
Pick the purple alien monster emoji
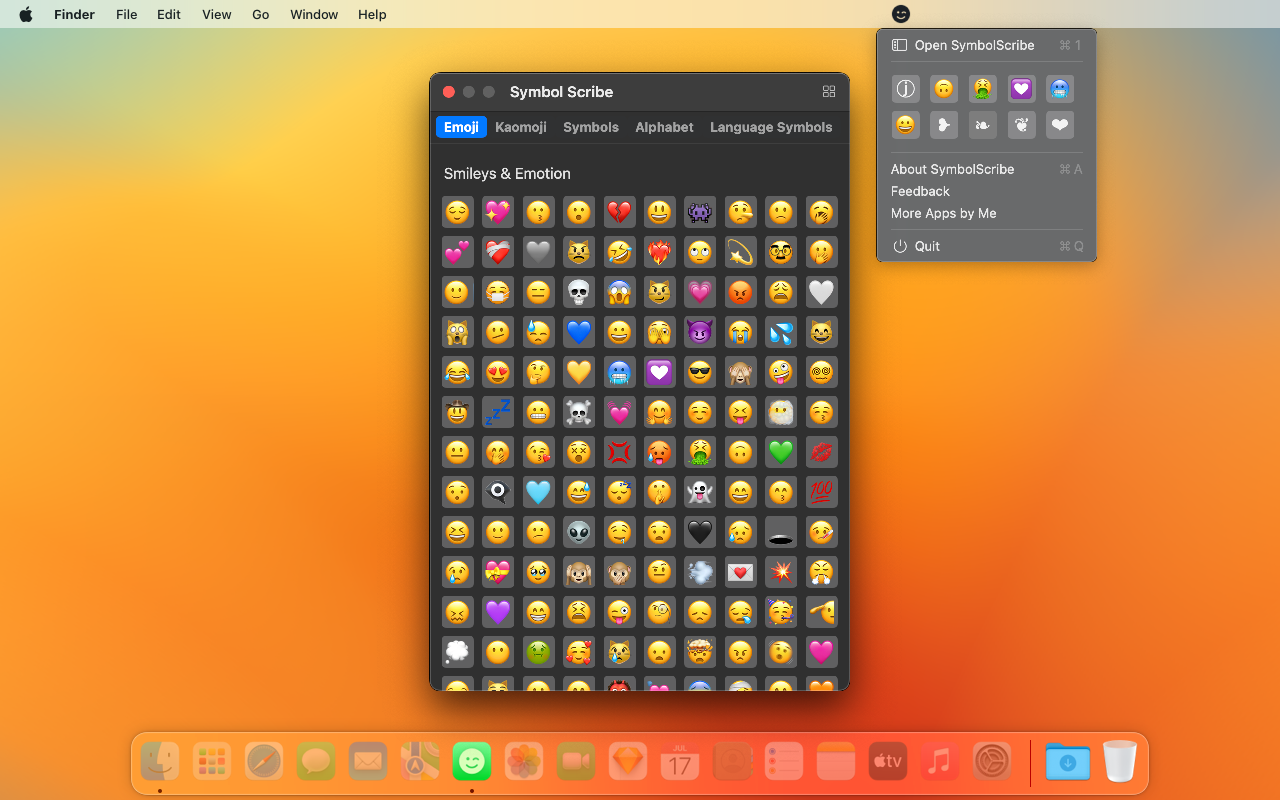(x=700, y=212)
